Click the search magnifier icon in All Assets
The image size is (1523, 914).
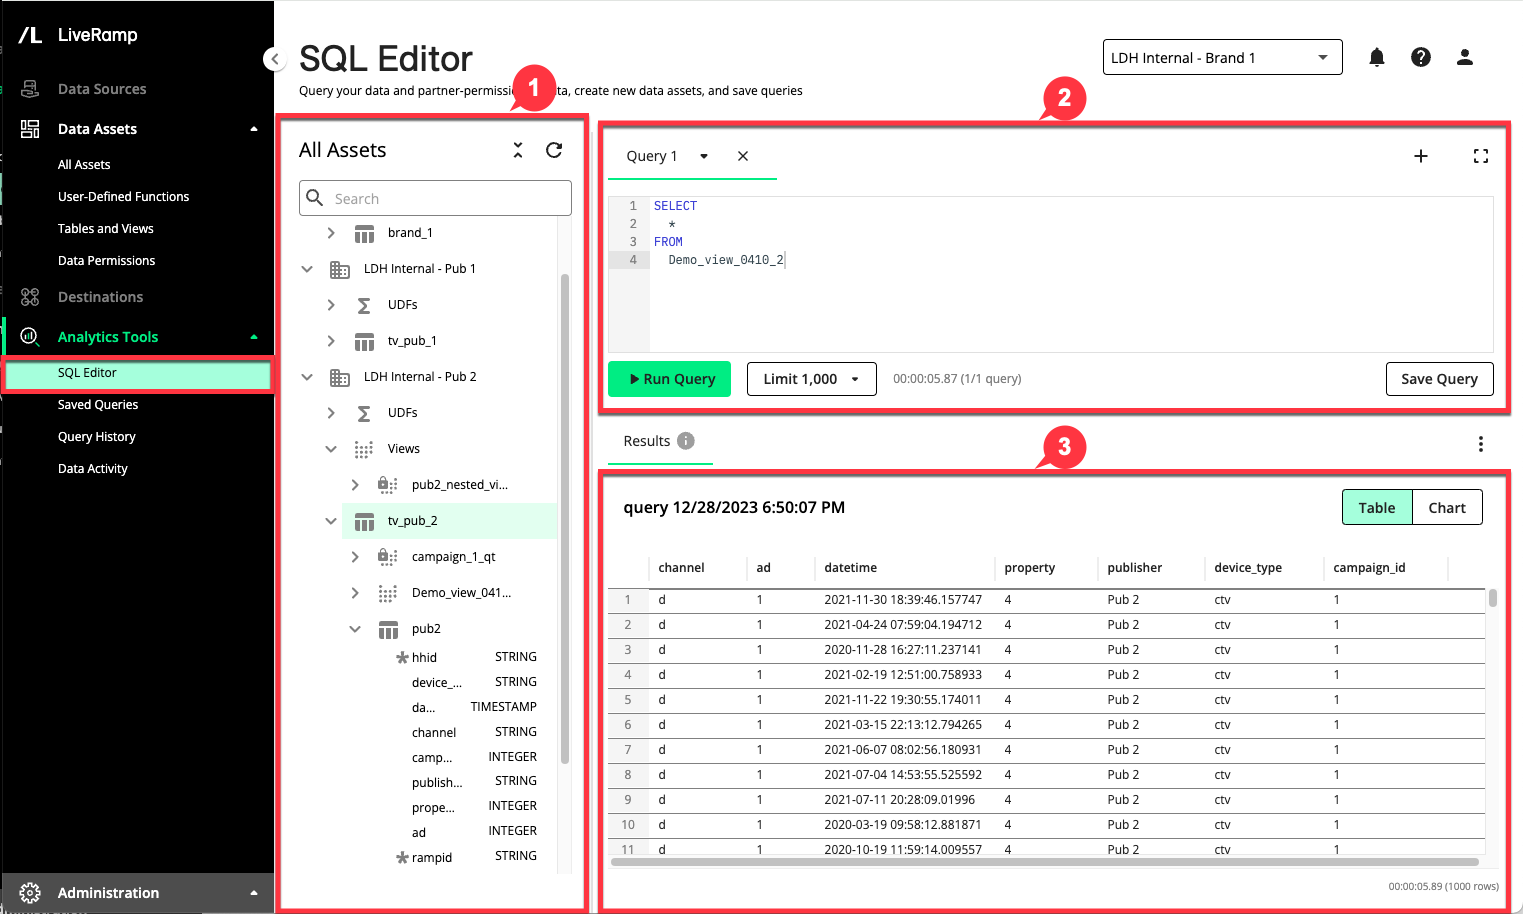pyautogui.click(x=315, y=198)
